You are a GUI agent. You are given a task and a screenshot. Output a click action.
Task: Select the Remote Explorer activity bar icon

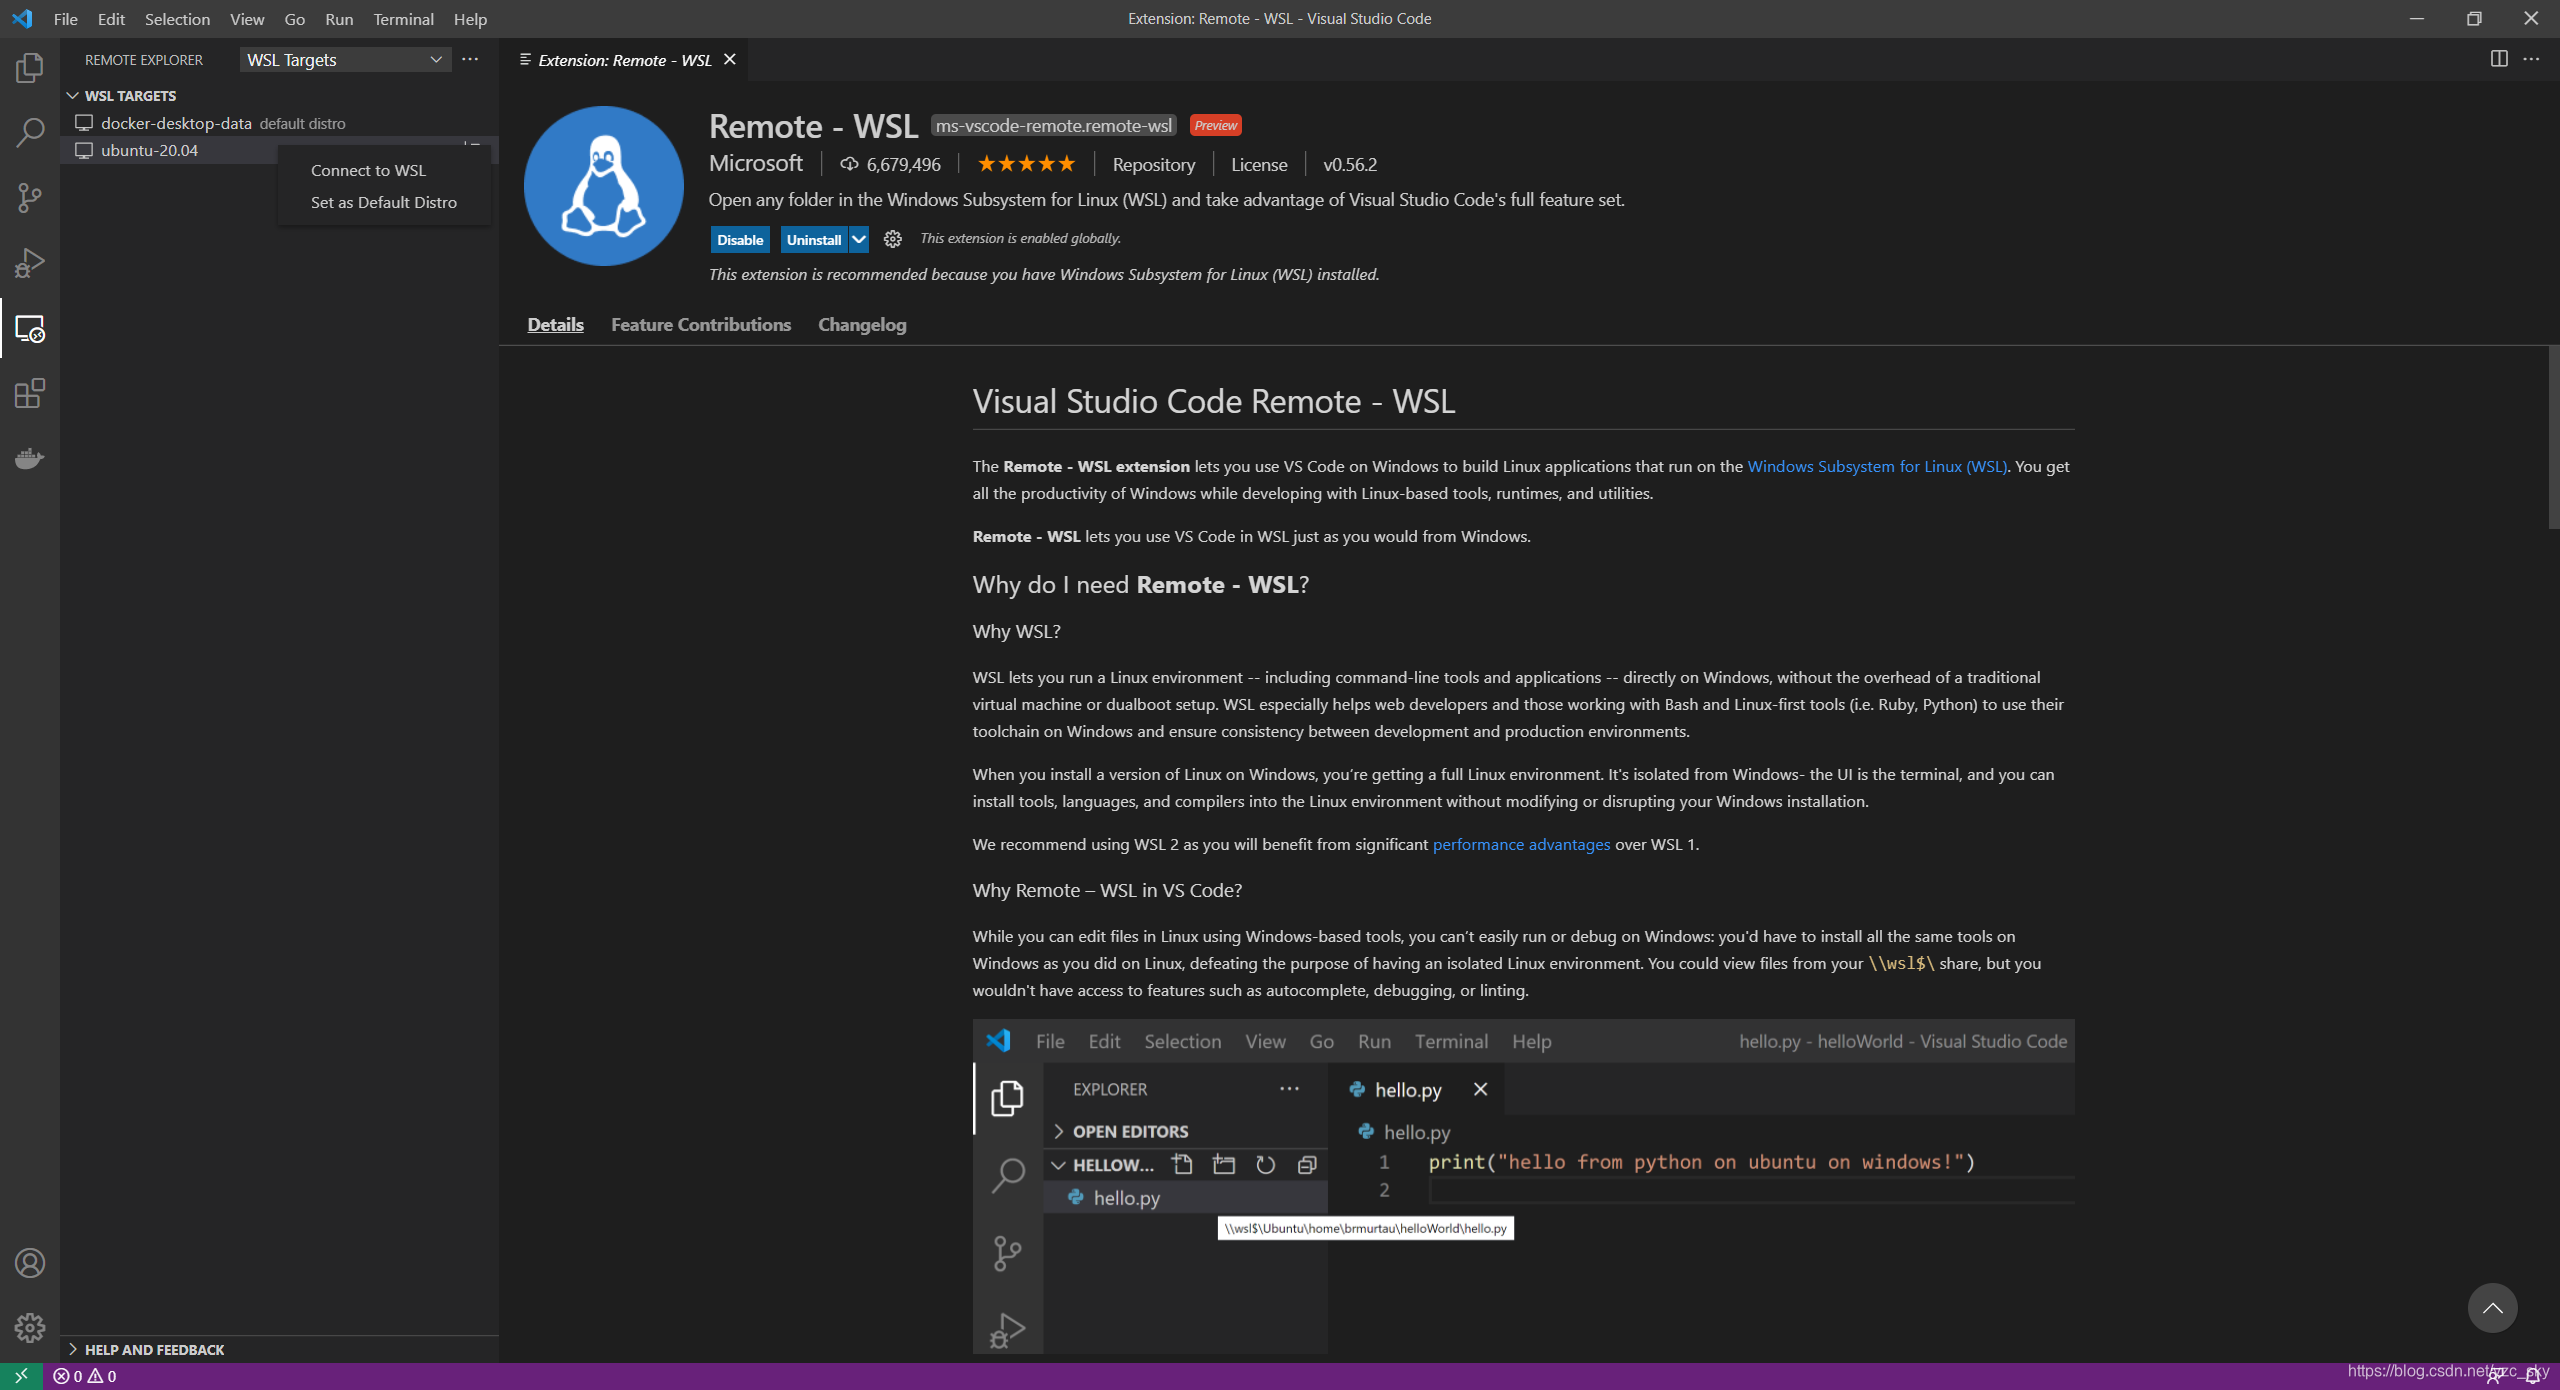[30, 329]
